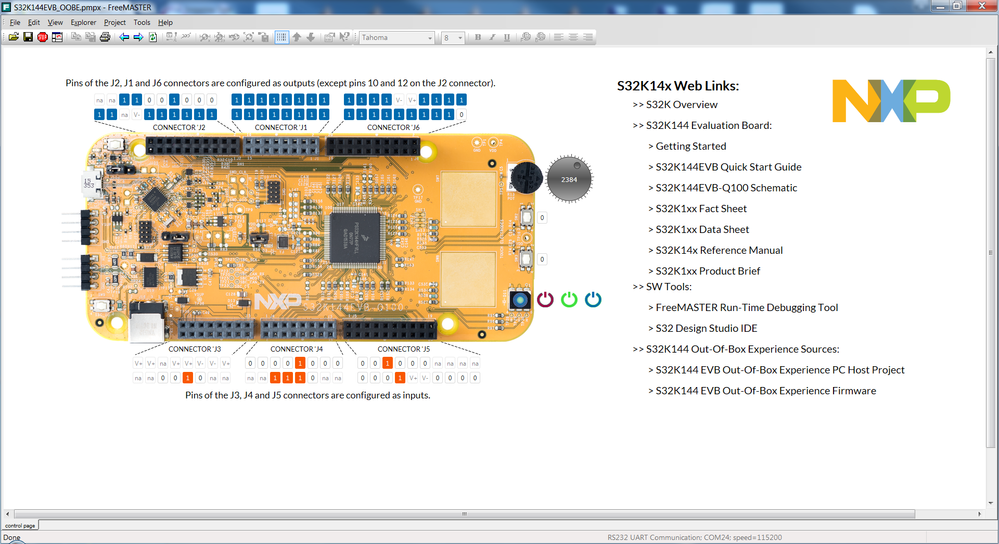999x544 pixels.
Task: Center text via toolbar alignment icon
Action: click(x=573, y=37)
